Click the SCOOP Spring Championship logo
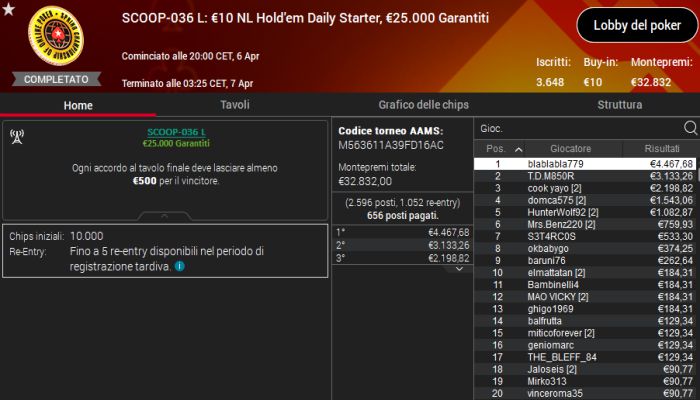The width and height of the screenshot is (700, 400). pos(56,36)
